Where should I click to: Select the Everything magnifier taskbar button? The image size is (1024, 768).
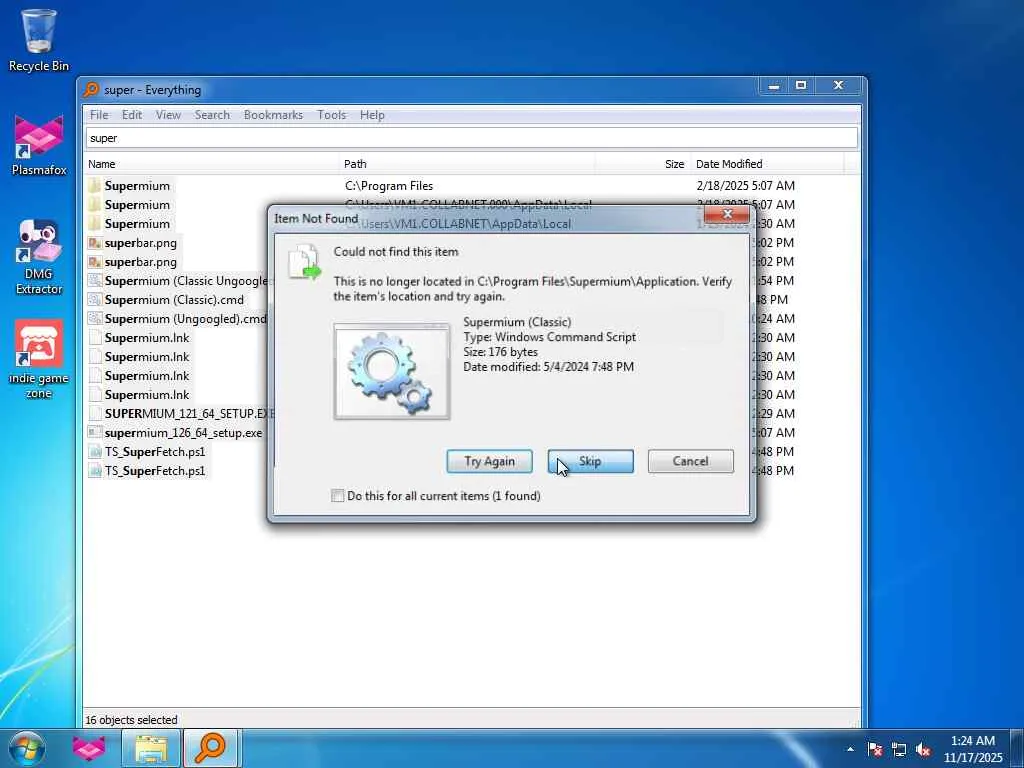click(x=212, y=748)
